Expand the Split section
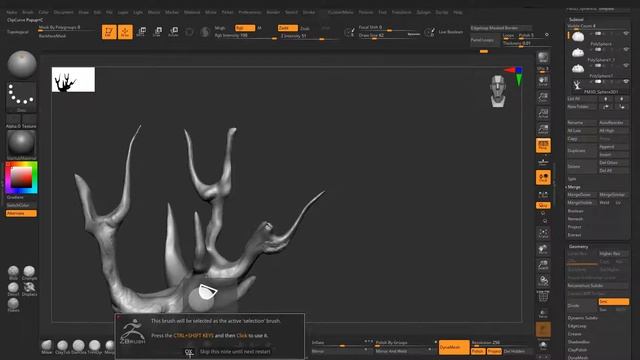Image resolution: width=640 pixels, height=360 pixels. tap(572, 179)
